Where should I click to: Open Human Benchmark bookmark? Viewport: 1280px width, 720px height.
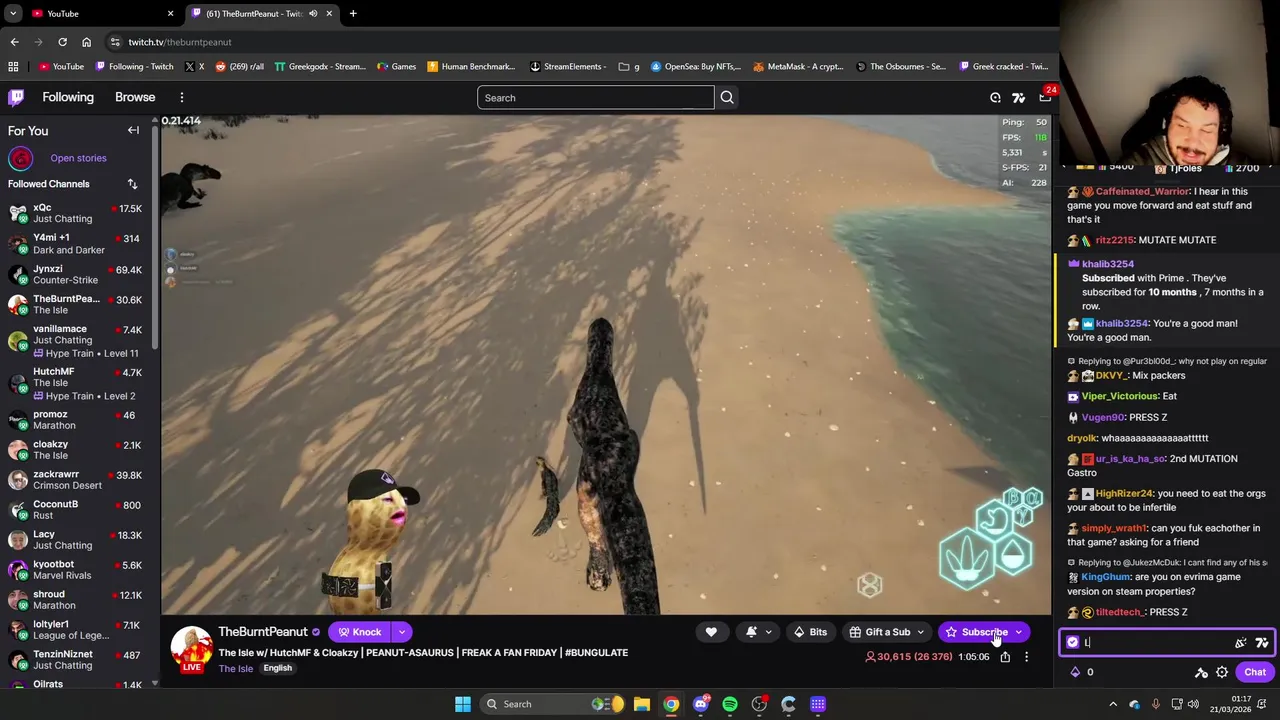coord(471,66)
